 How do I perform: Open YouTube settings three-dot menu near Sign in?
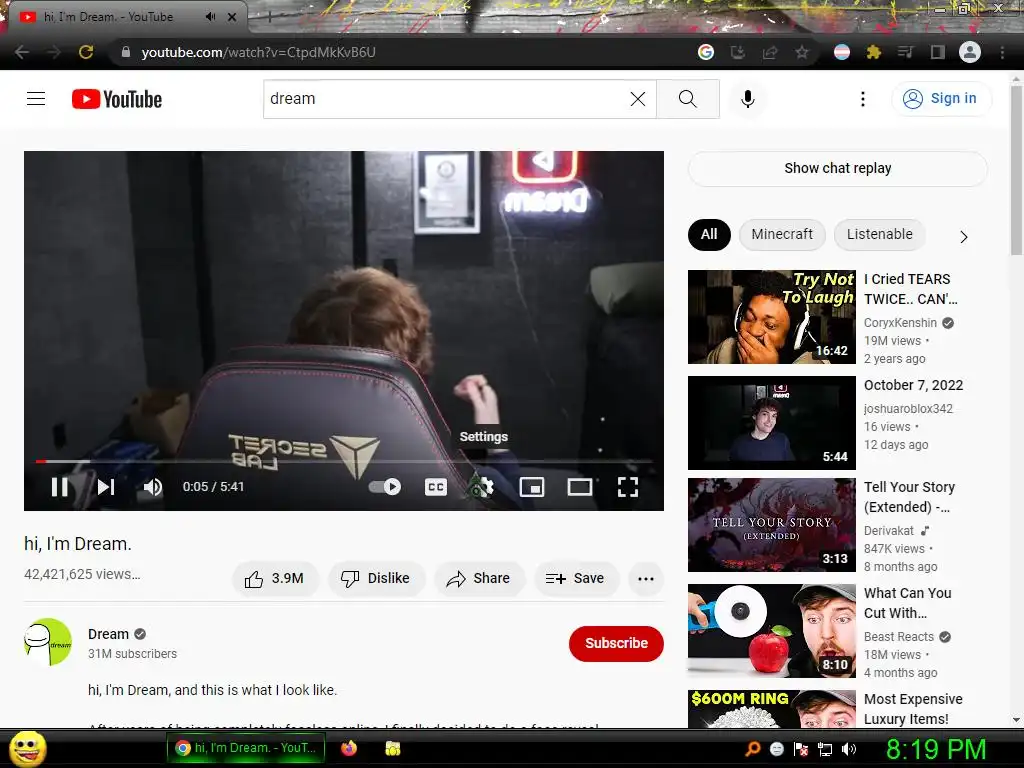click(863, 99)
